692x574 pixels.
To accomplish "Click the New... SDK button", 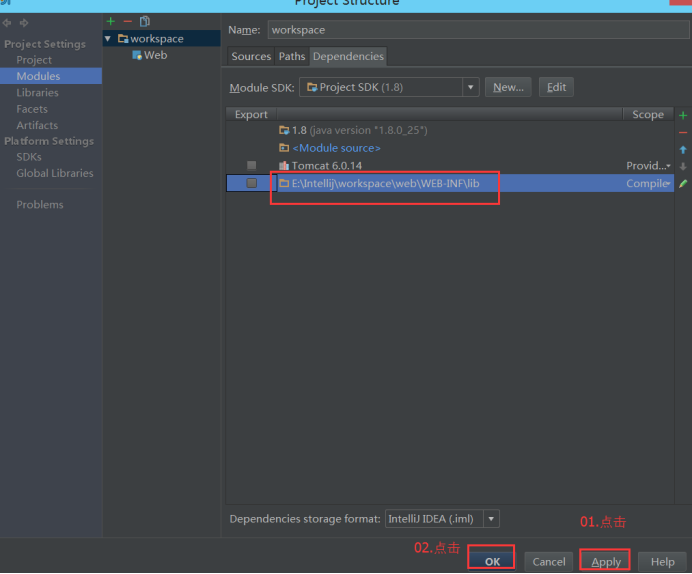I will pos(508,87).
